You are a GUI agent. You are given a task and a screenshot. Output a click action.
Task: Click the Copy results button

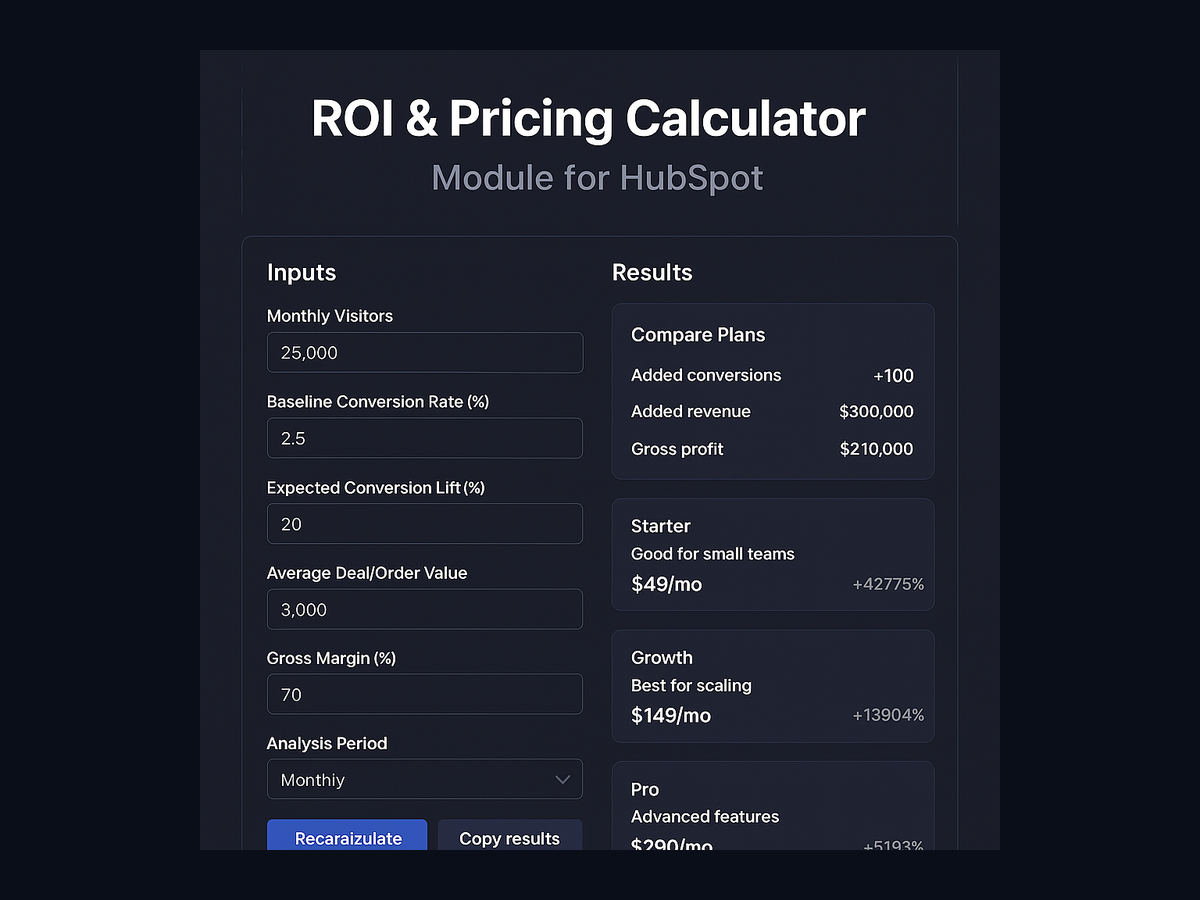click(x=510, y=839)
